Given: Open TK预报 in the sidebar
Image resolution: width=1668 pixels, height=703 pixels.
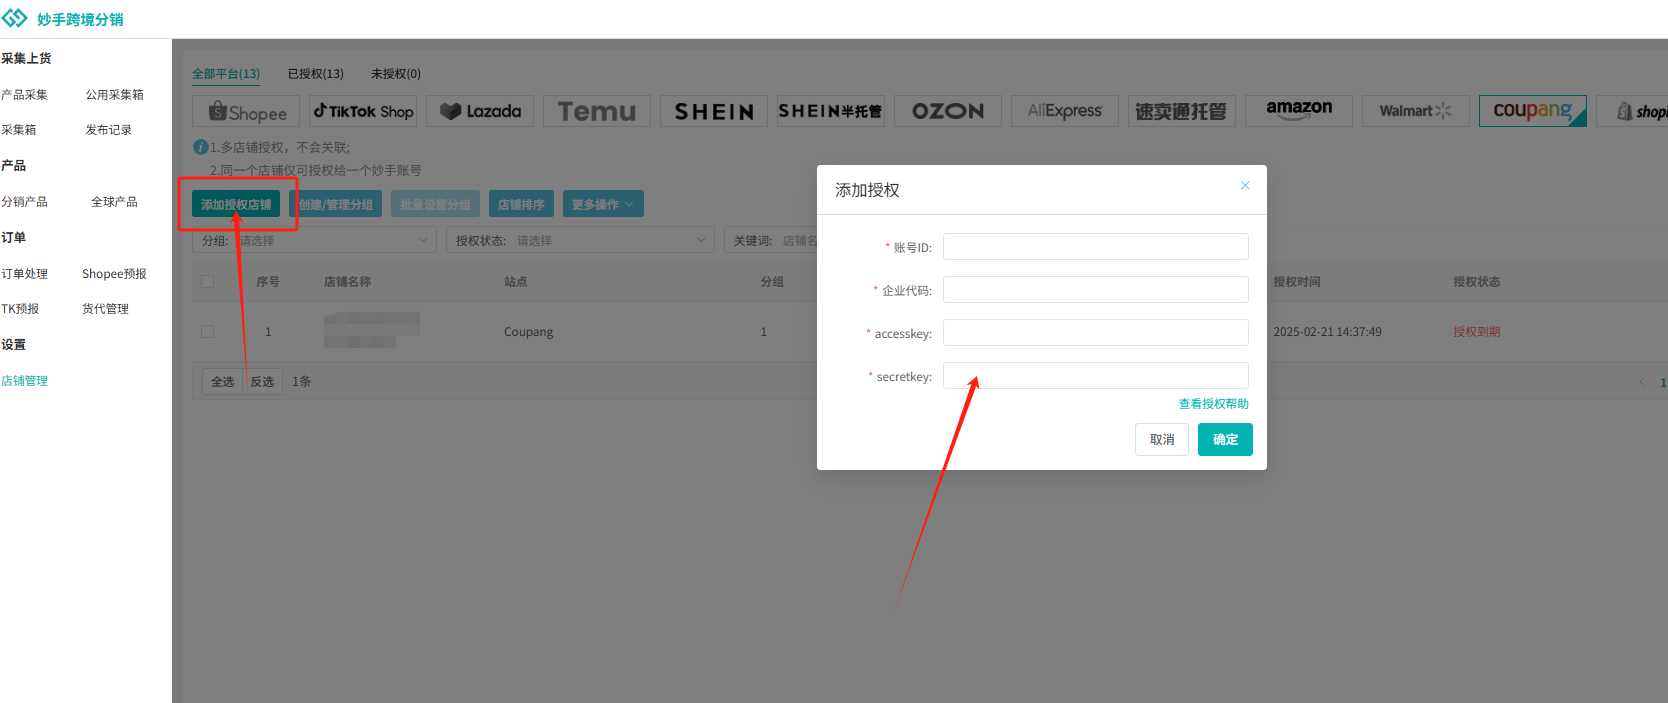Looking at the screenshot, I should click(20, 309).
